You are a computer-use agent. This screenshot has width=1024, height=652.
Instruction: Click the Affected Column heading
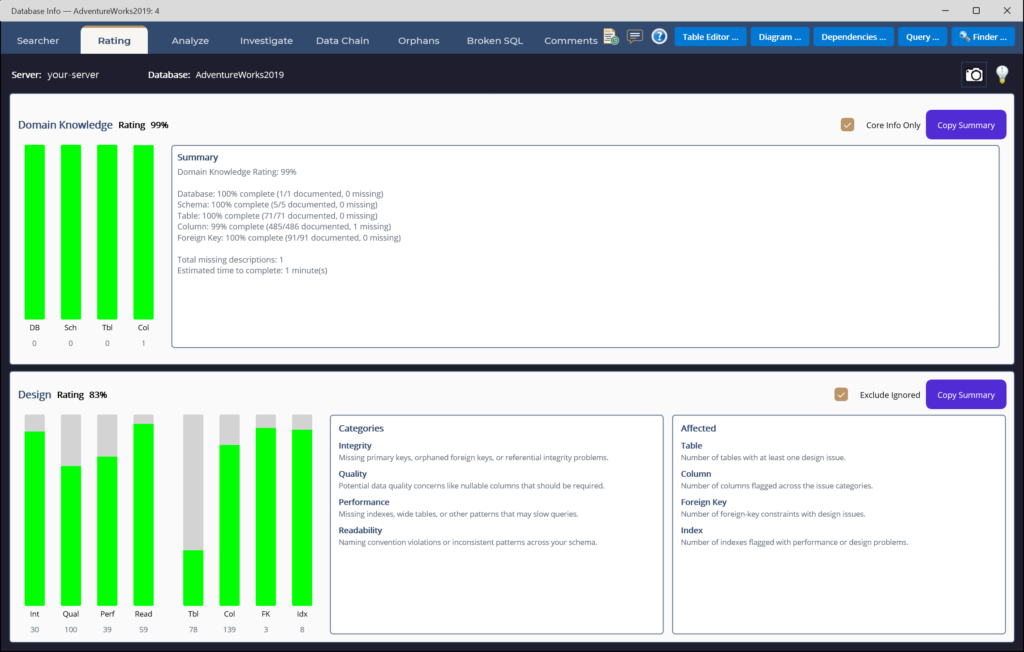click(696, 474)
